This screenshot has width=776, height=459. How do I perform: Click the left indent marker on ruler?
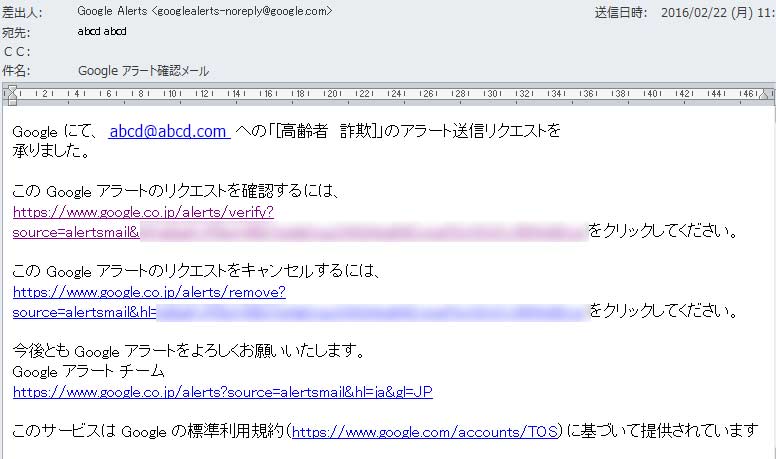pos(11,96)
